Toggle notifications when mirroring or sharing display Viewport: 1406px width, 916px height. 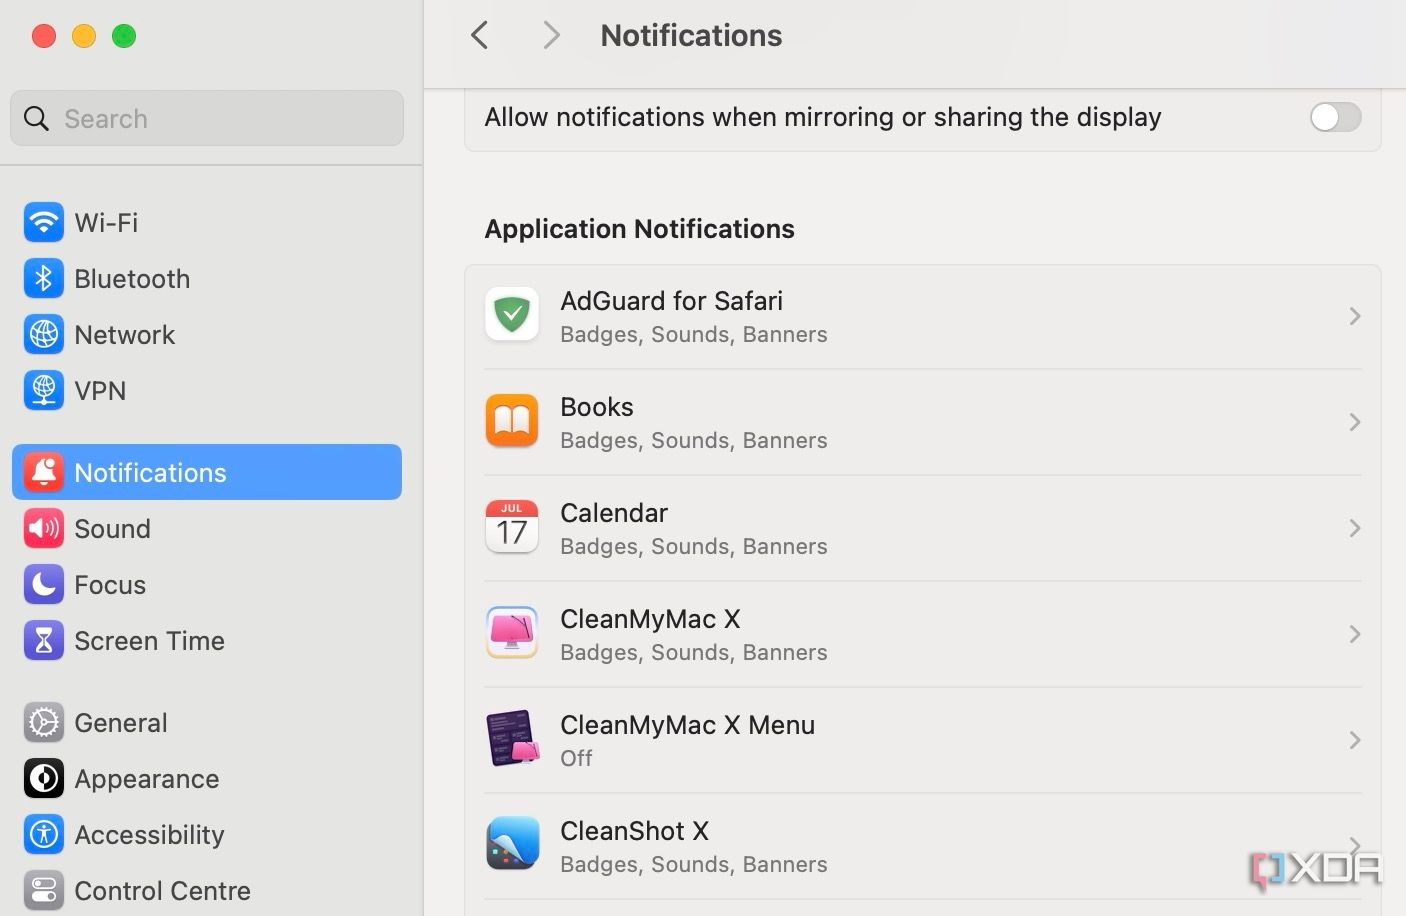pos(1335,117)
